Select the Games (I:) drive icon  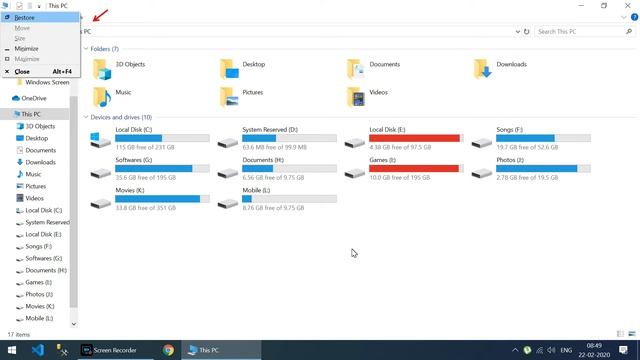[355, 173]
